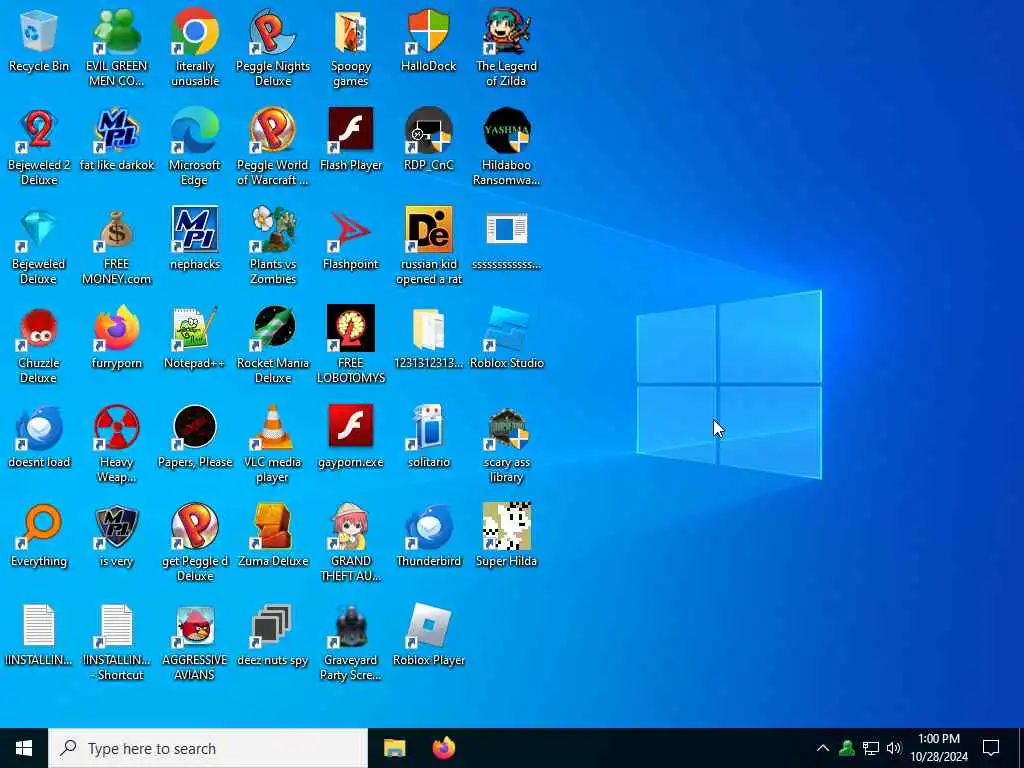Click the Show desktop strip
The height and width of the screenshot is (768, 1024).
[1021, 748]
